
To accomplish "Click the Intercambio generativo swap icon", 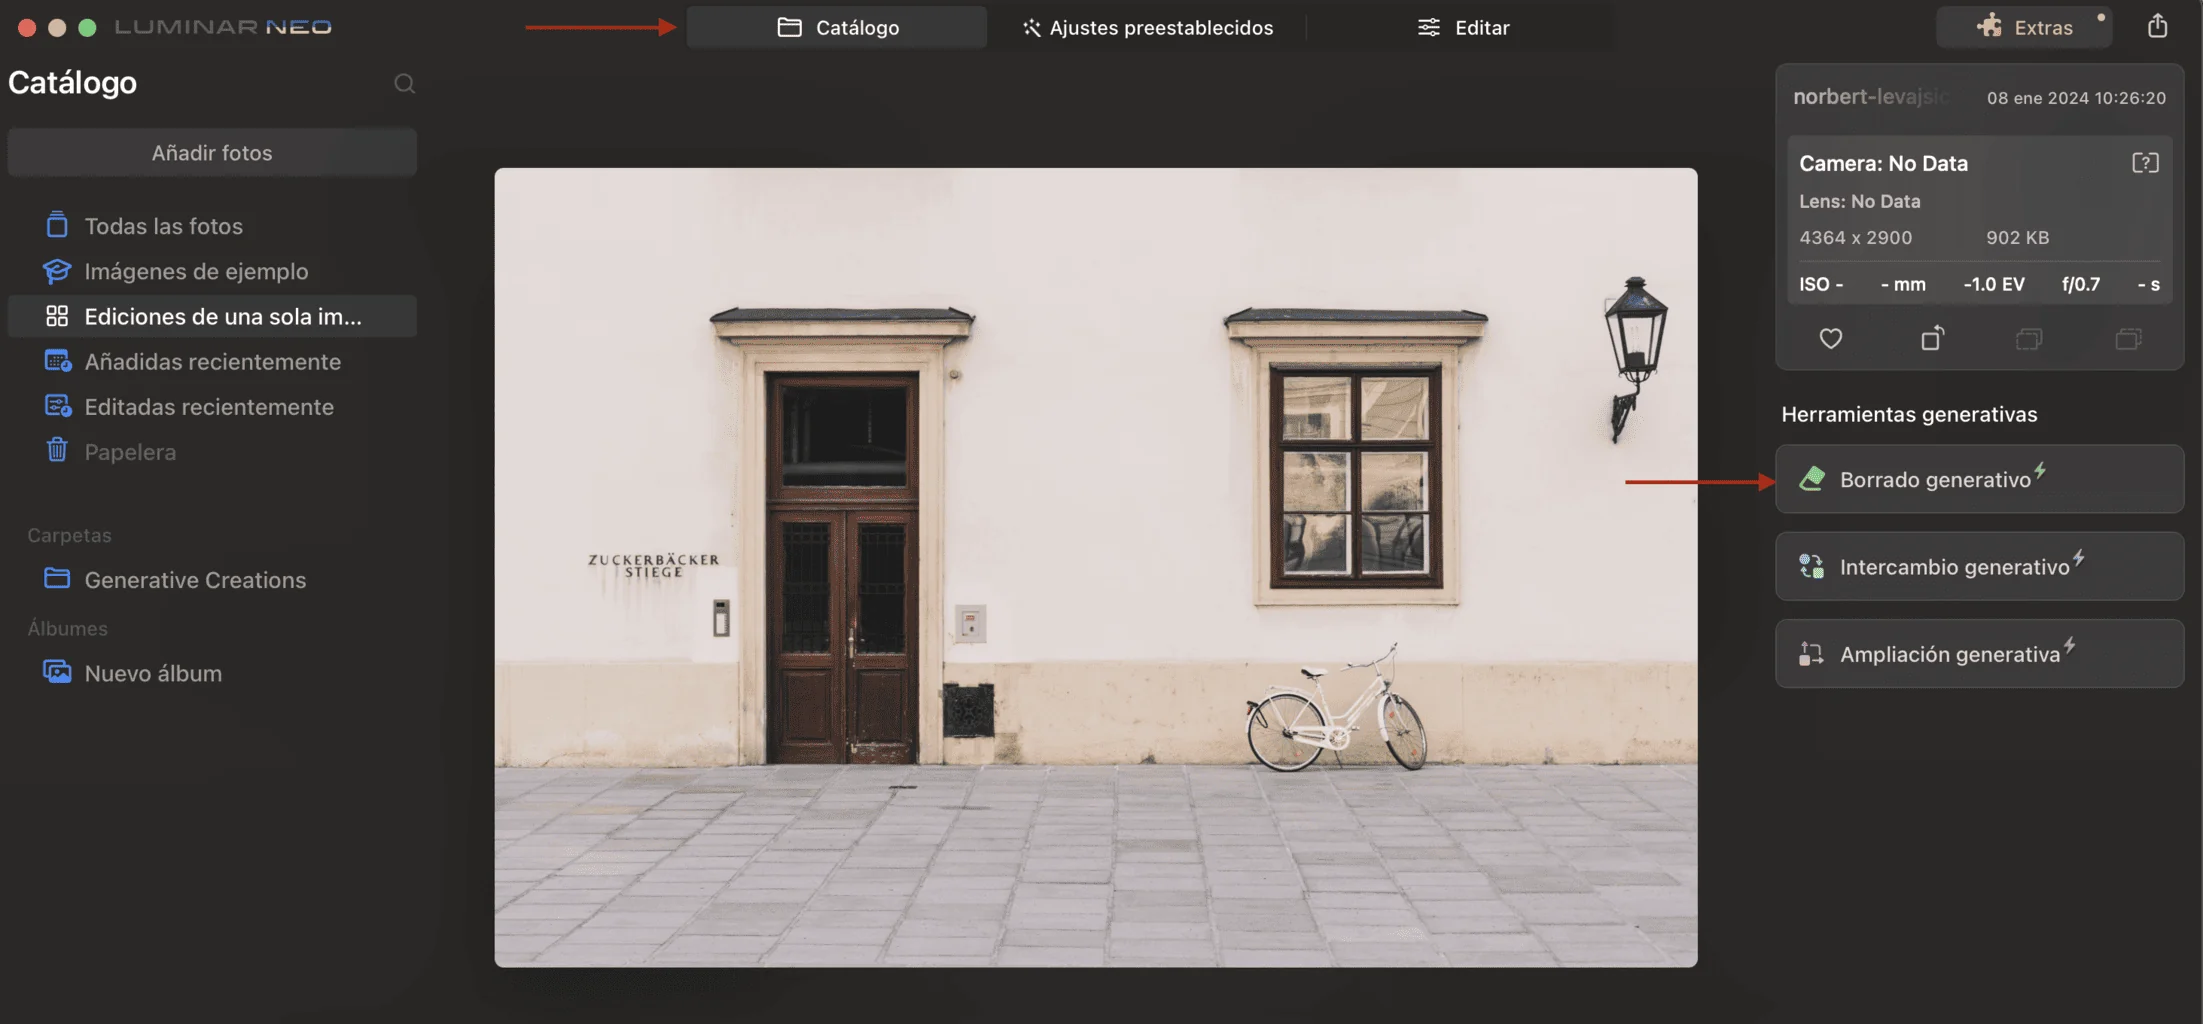I will pyautogui.click(x=1812, y=566).
